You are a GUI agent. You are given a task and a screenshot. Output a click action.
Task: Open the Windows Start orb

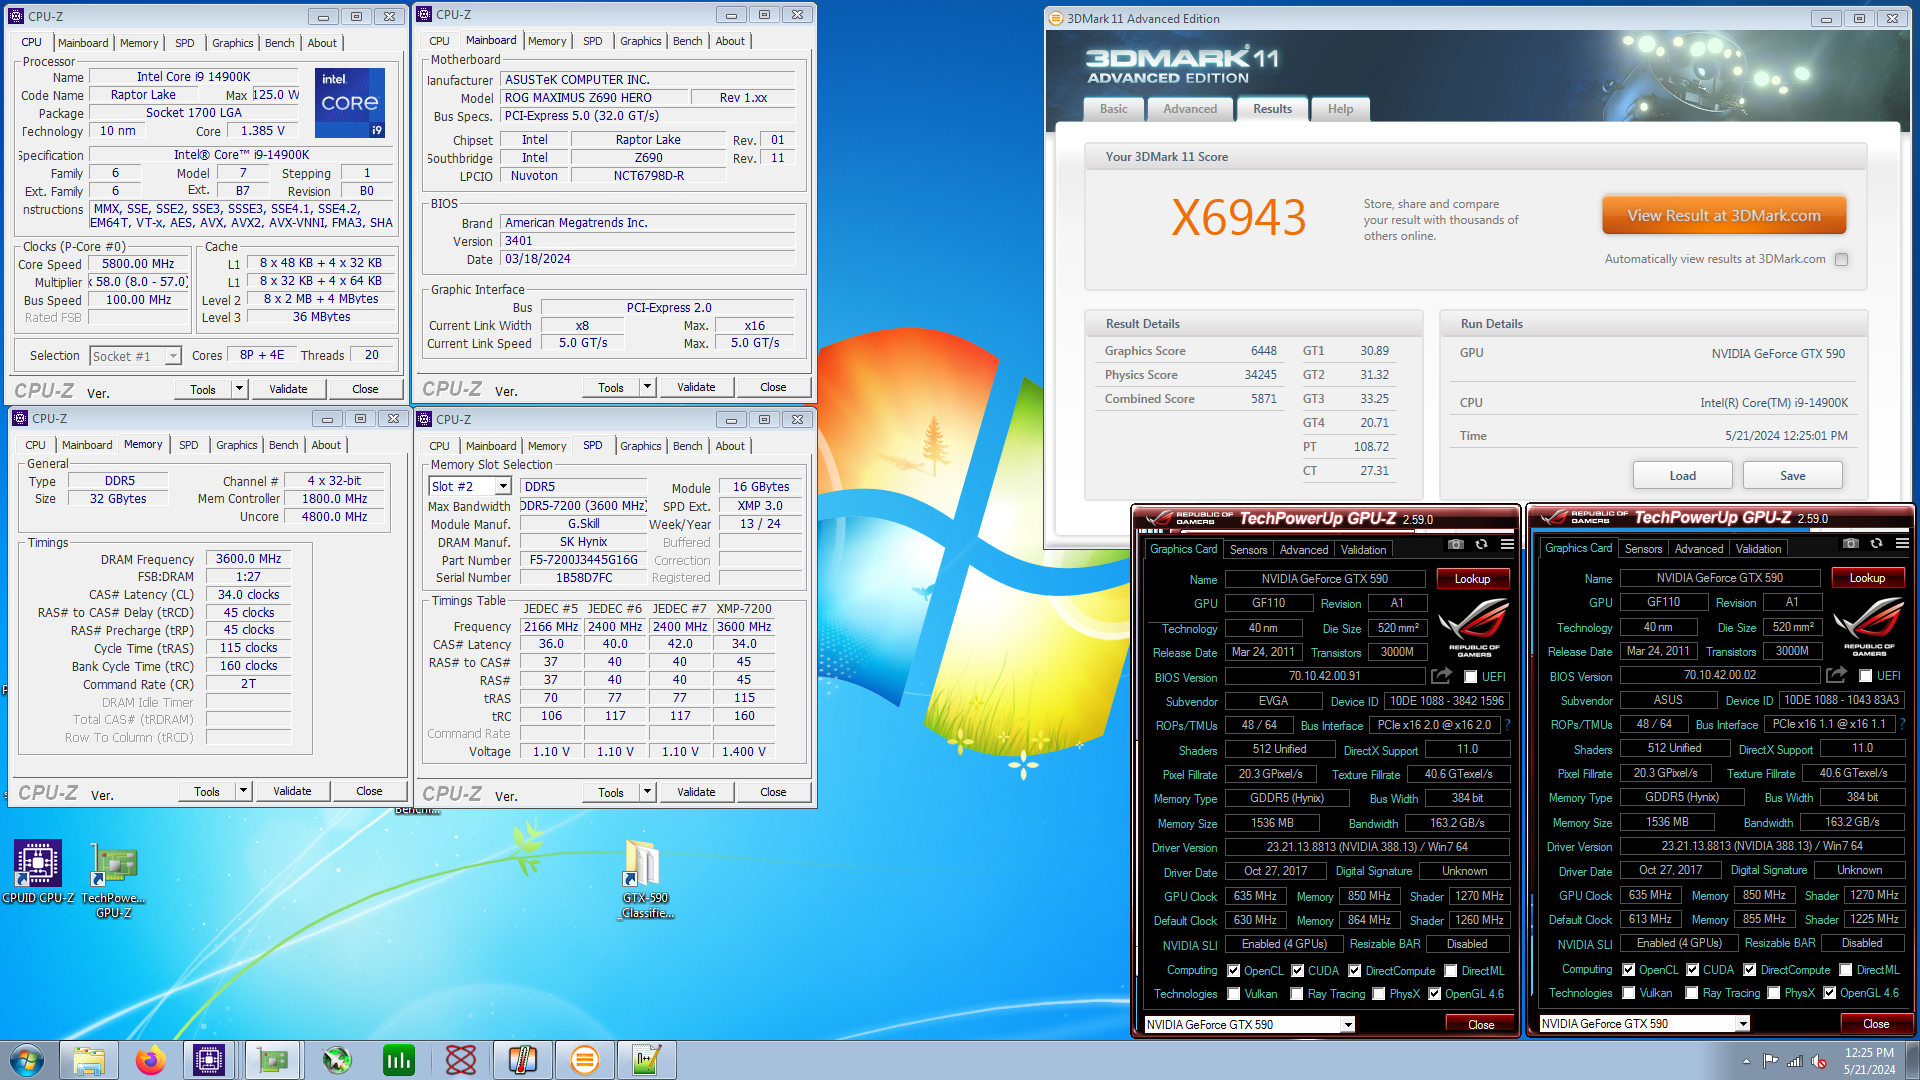tap(27, 1060)
